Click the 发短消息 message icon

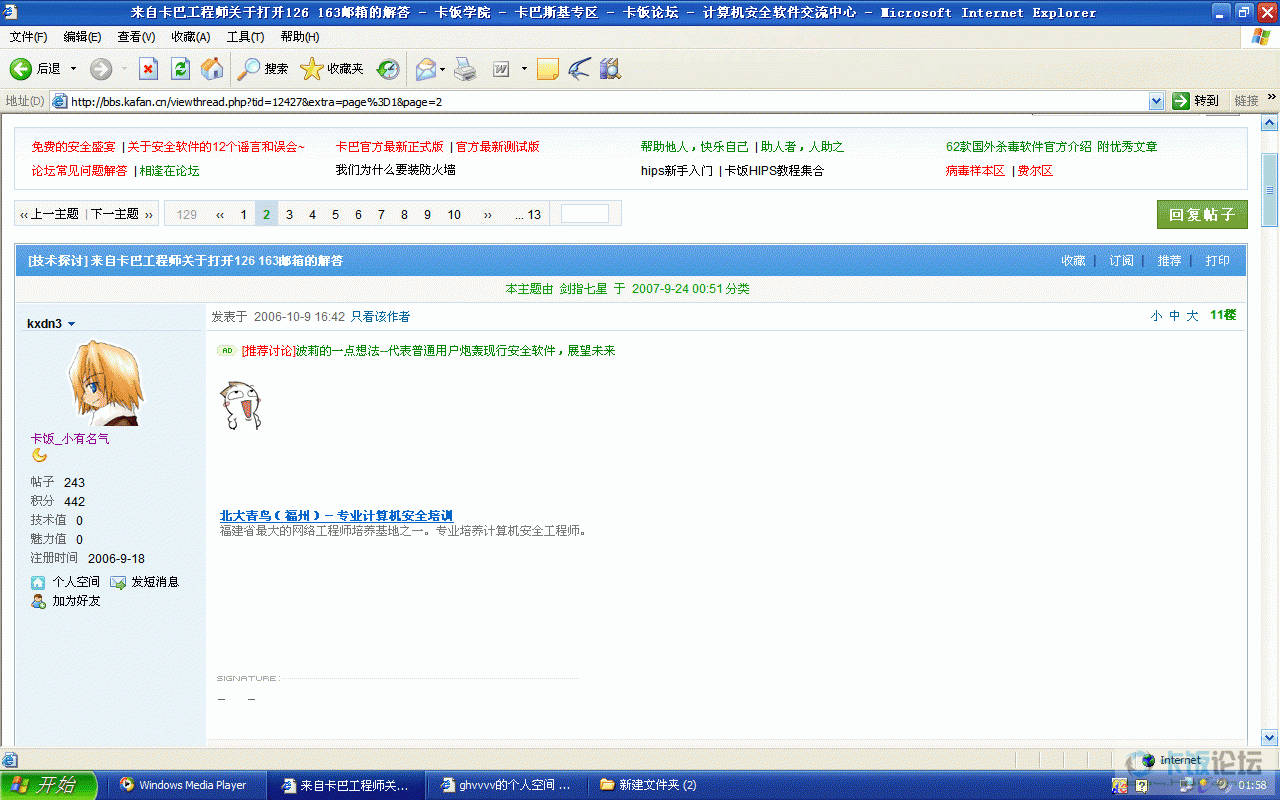[x=118, y=582]
